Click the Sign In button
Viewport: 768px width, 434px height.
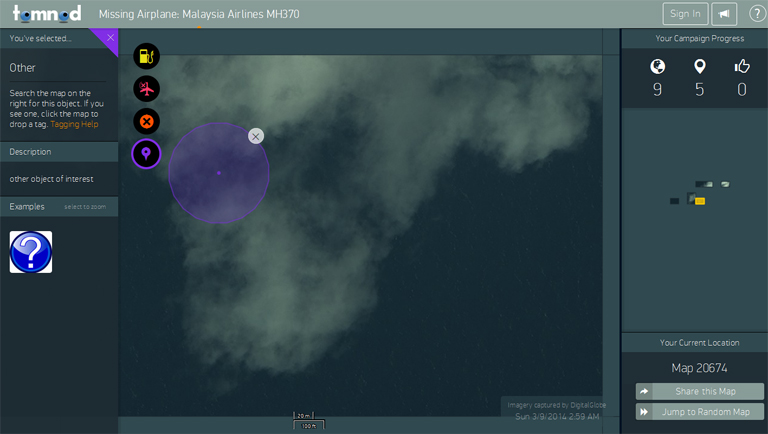click(x=685, y=14)
